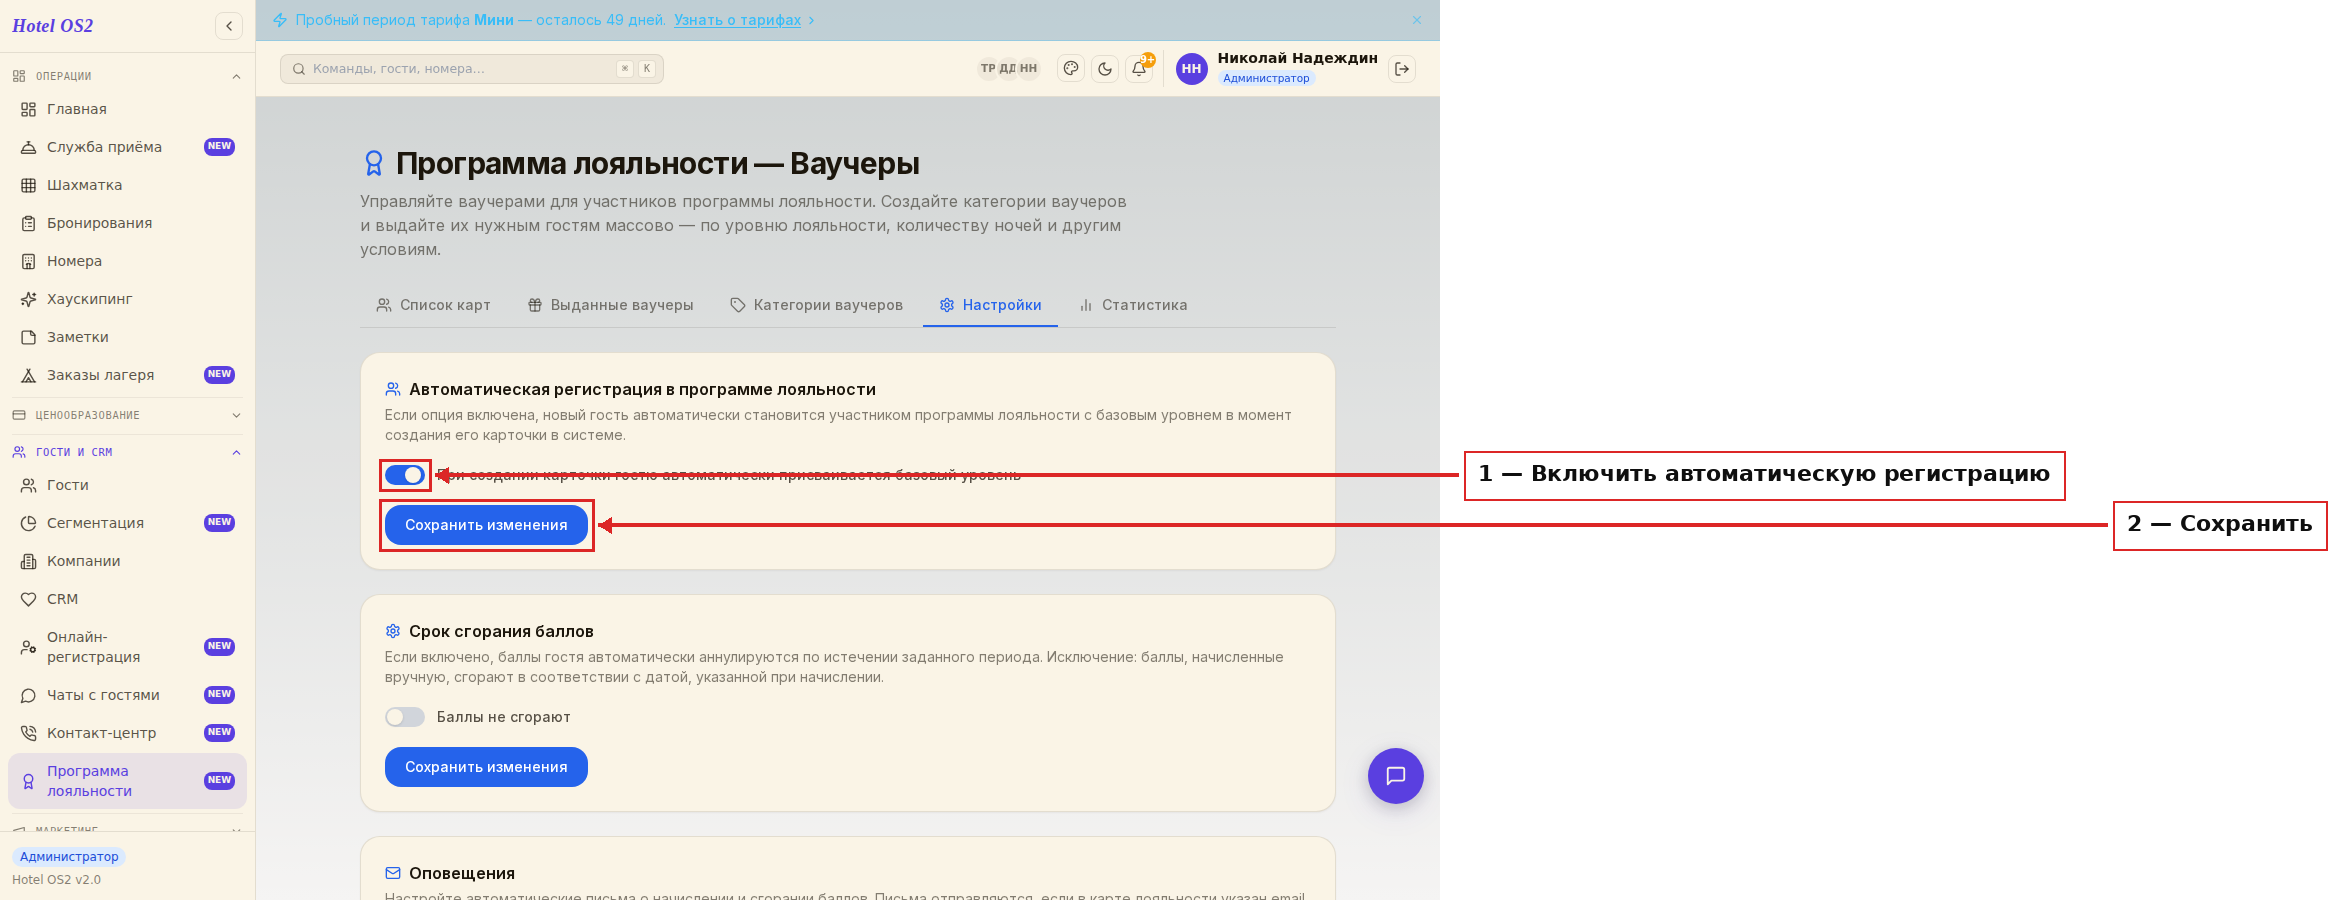Dismiss the trial period banner

(1417, 20)
